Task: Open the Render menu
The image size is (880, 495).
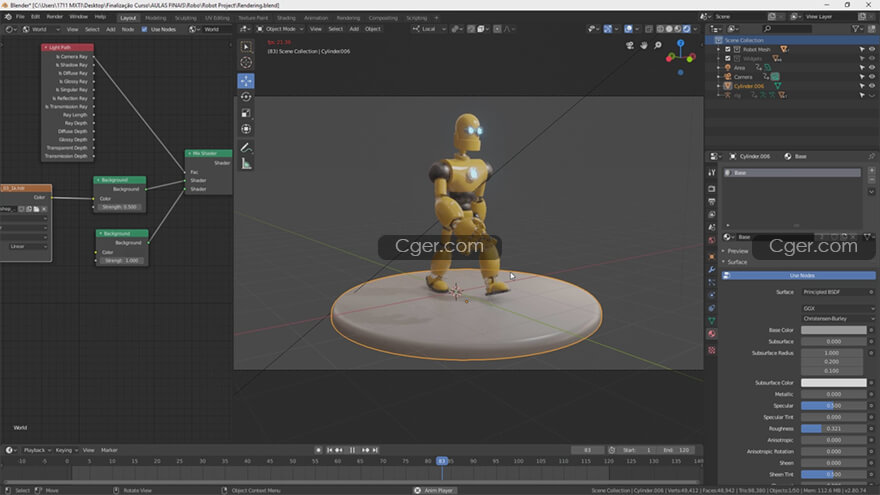Action: 54,17
